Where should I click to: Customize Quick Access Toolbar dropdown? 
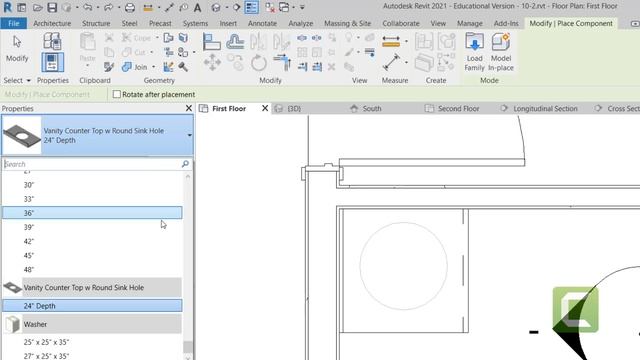click(x=302, y=7)
